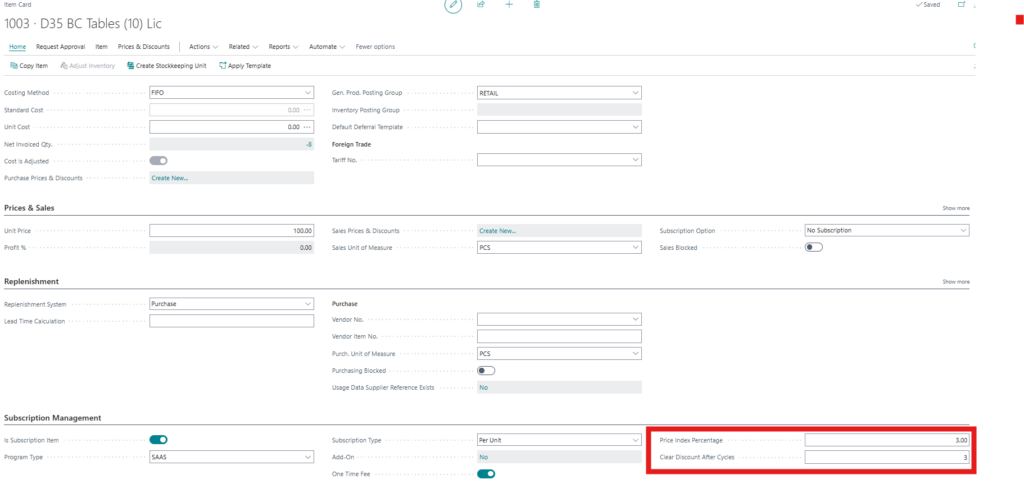Click the open in new window icon
1024x484 pixels.
[962, 5]
